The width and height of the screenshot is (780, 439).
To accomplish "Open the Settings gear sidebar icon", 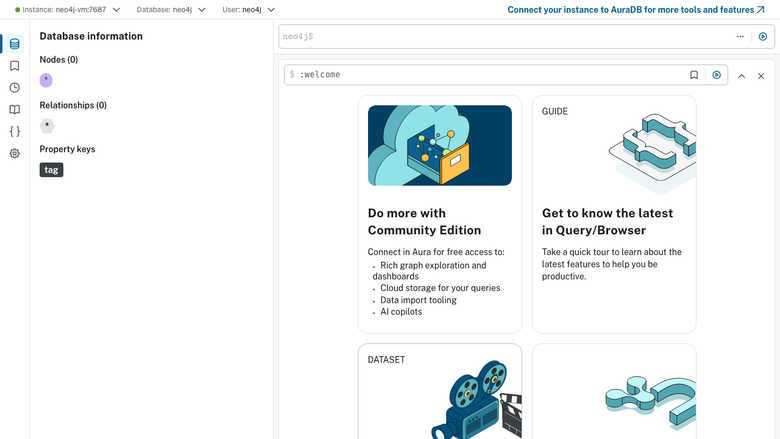I will [x=14, y=153].
